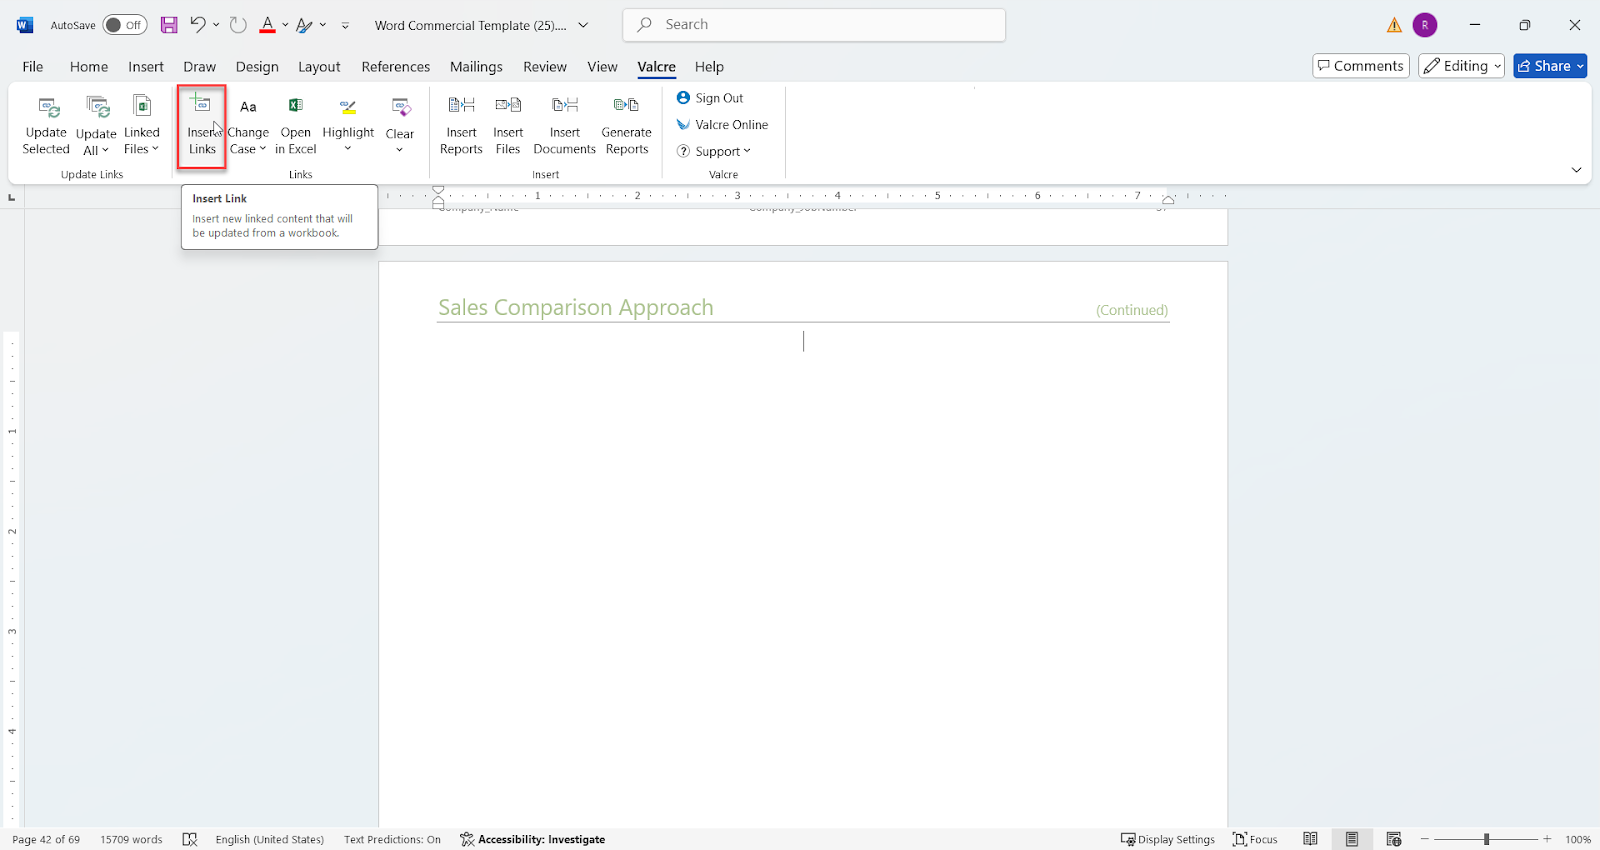Click Update Selected links button
The width and height of the screenshot is (1600, 850).
tap(46, 125)
